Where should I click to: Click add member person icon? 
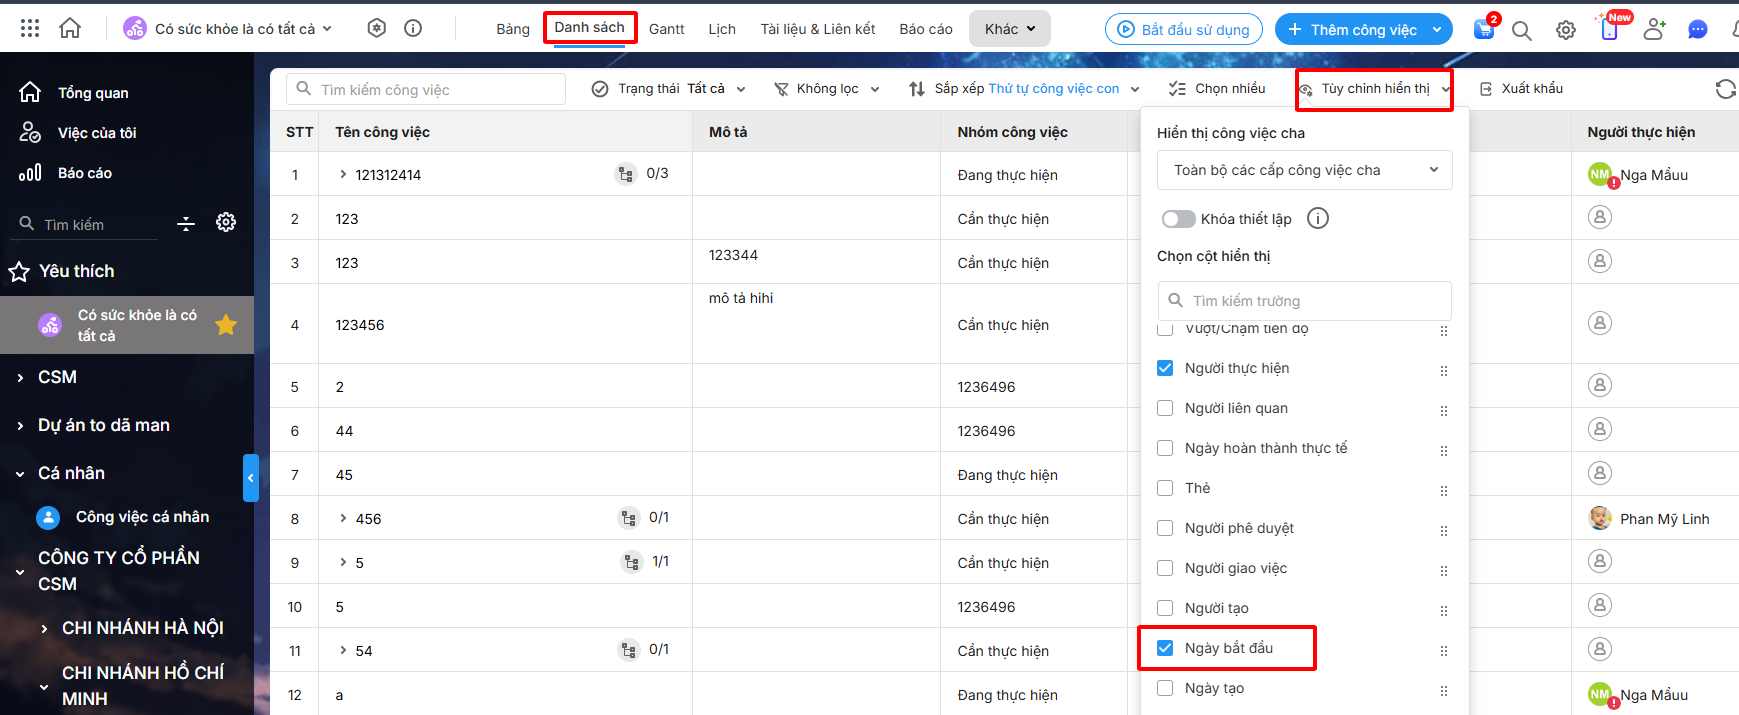click(1654, 29)
